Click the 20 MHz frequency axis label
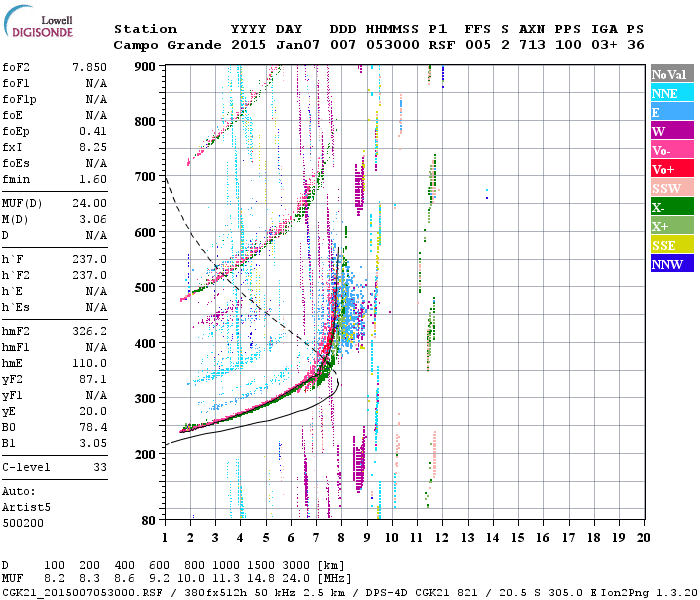The height and width of the screenshot is (600, 700). (x=643, y=538)
